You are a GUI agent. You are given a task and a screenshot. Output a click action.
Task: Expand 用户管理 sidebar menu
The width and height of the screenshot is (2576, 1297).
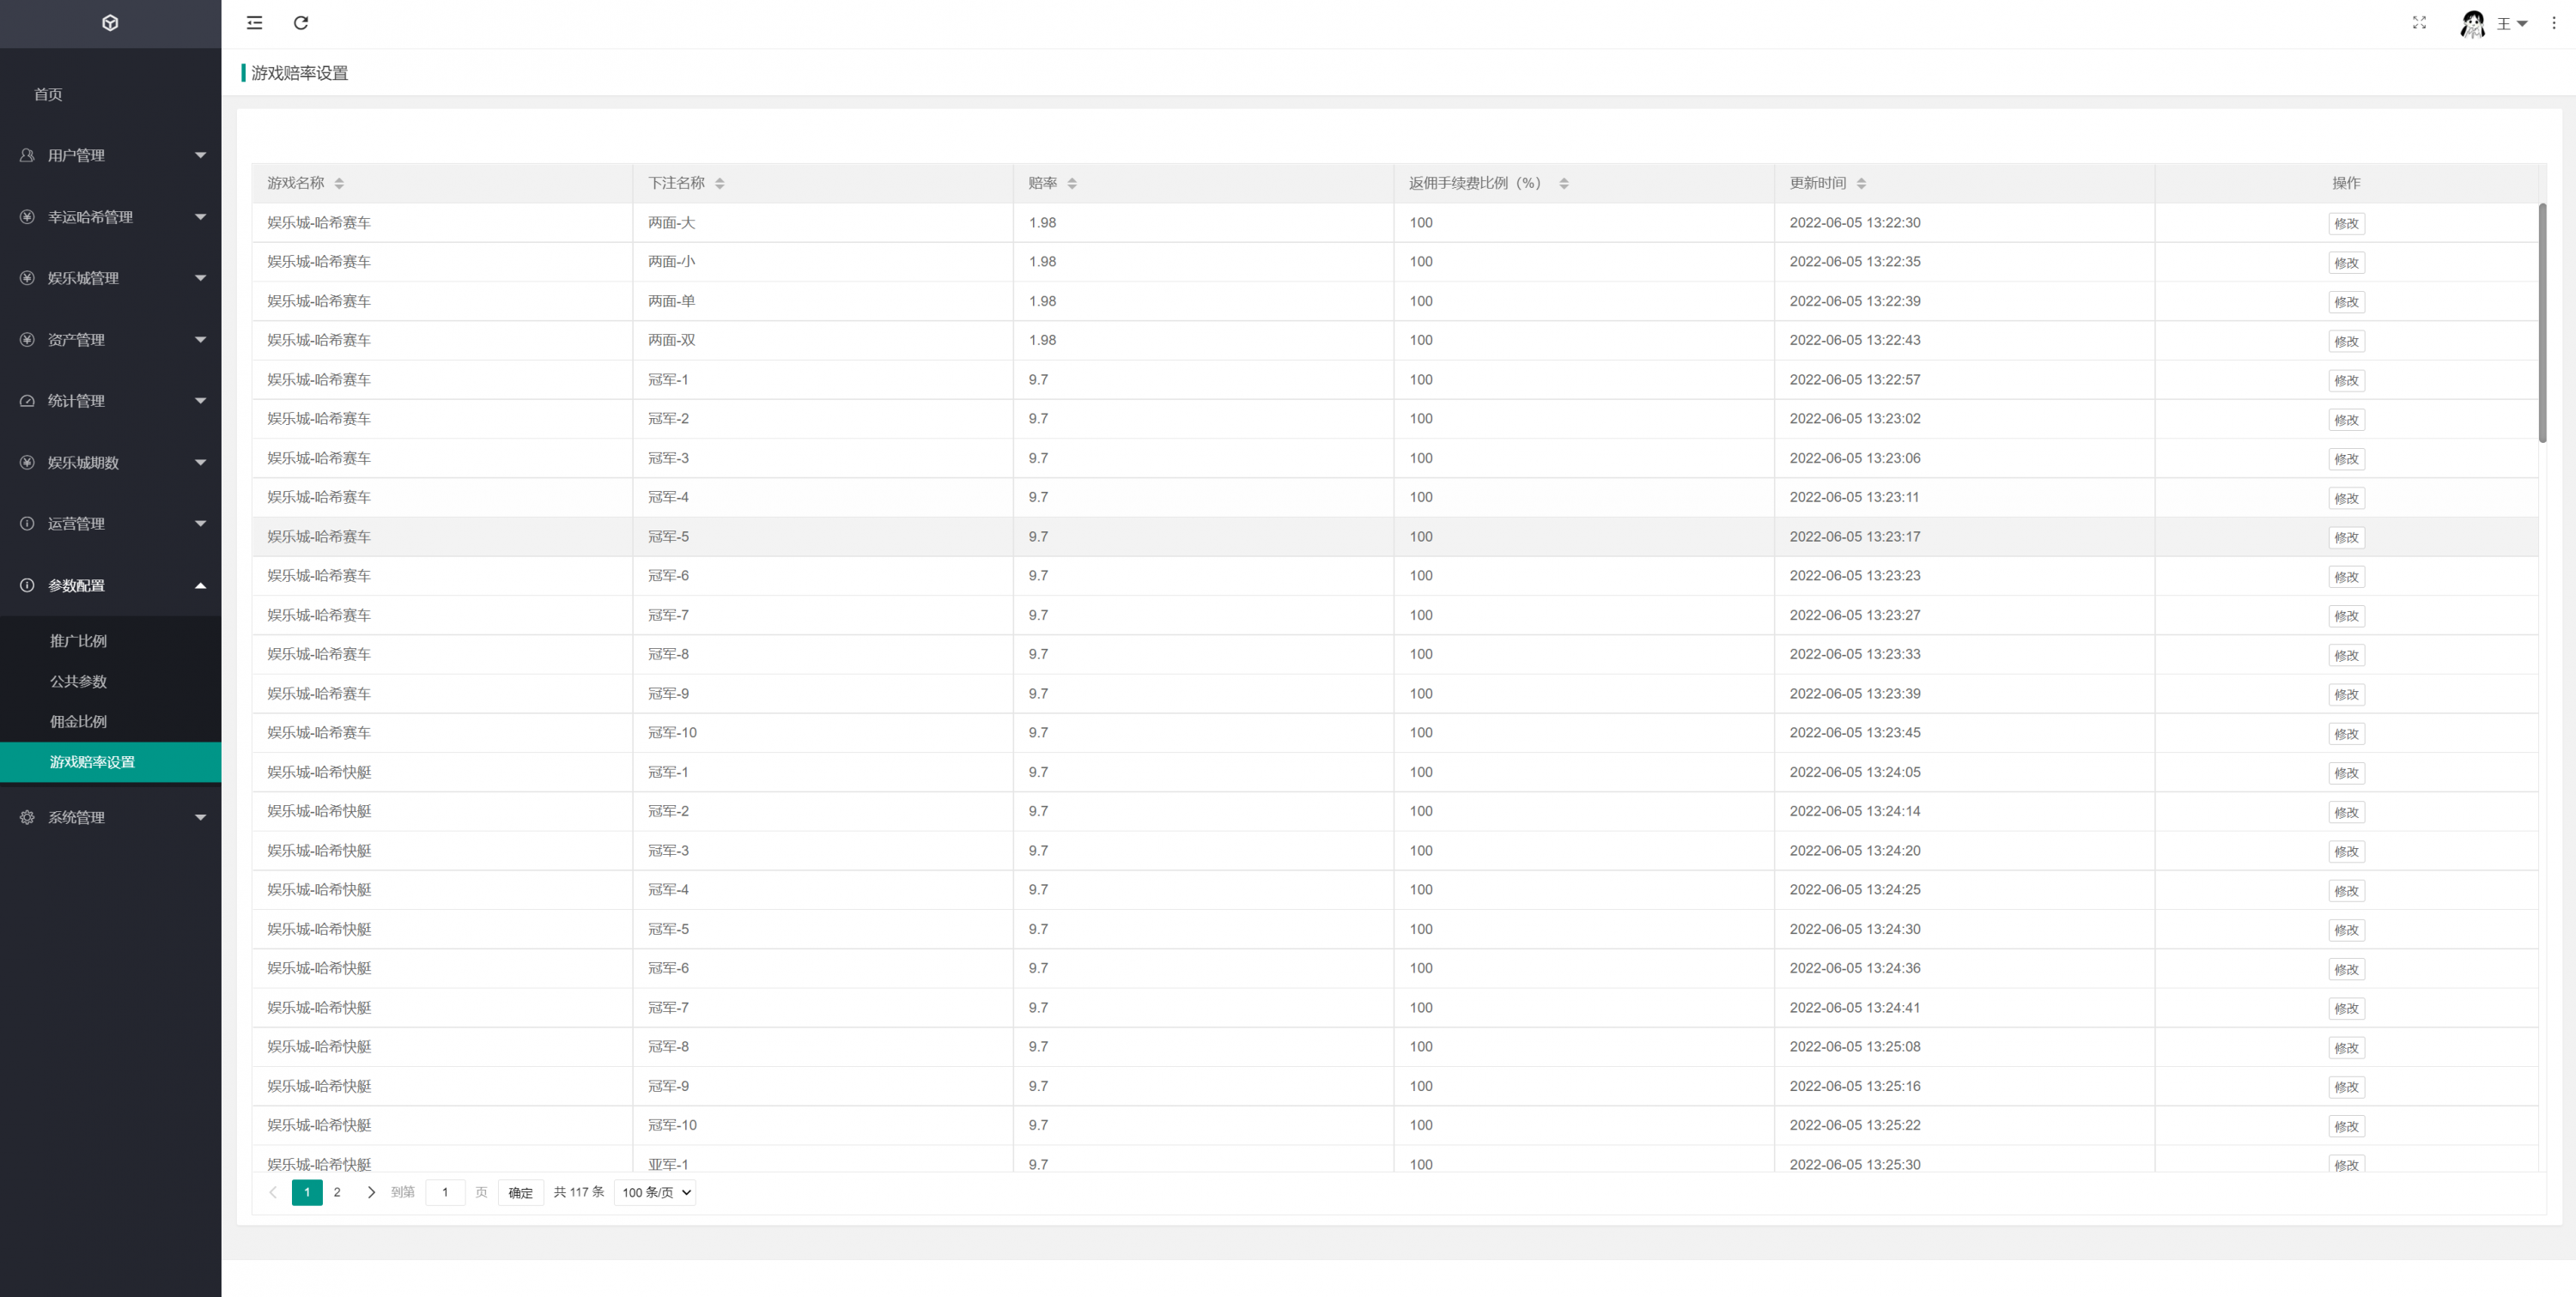tap(110, 155)
